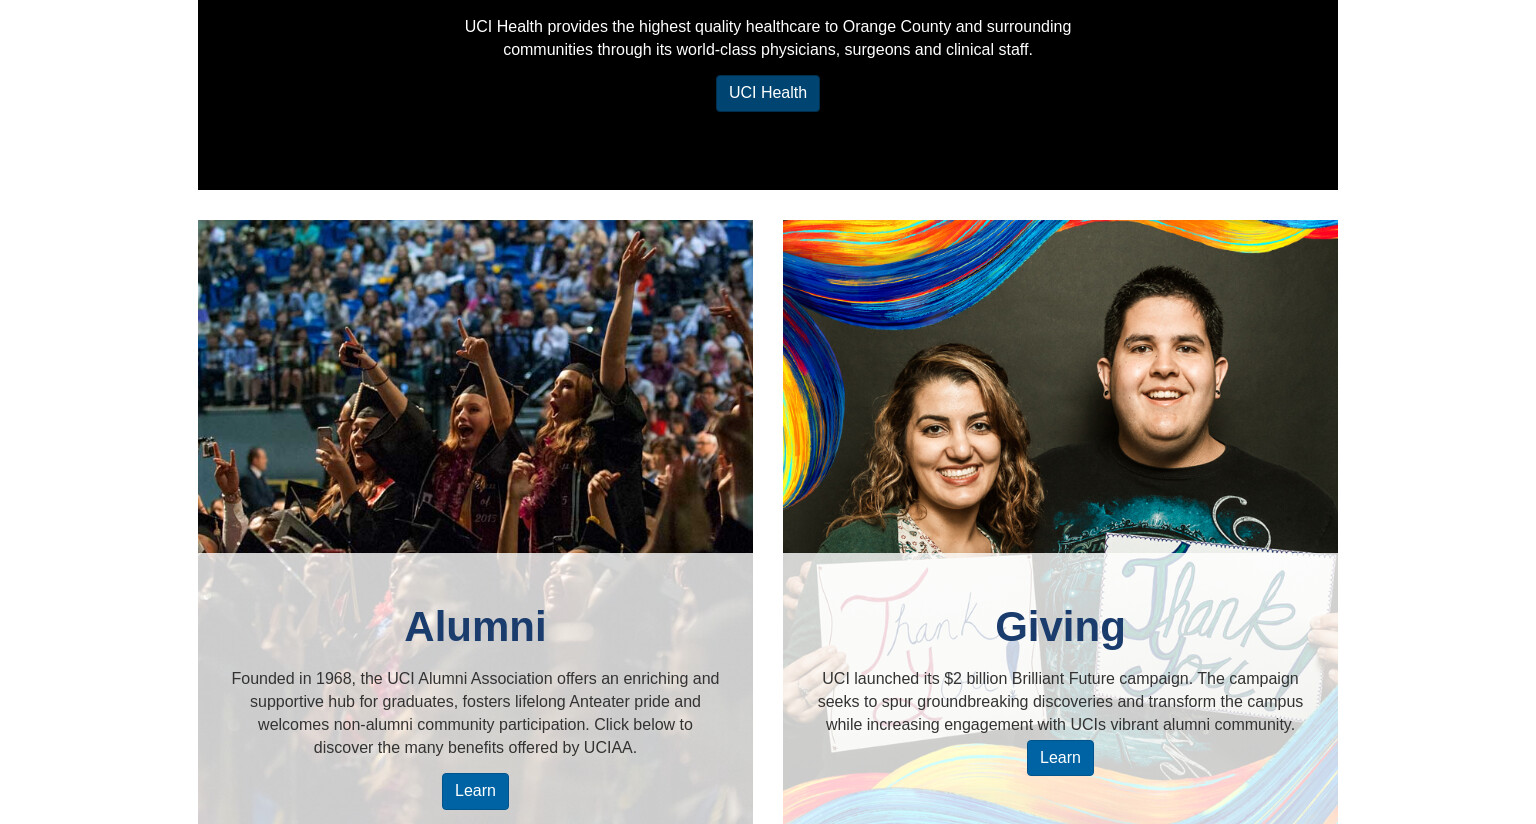Image resolution: width=1536 pixels, height=824 pixels.
Task: Click the UCI Health description text
Action: [767, 38]
